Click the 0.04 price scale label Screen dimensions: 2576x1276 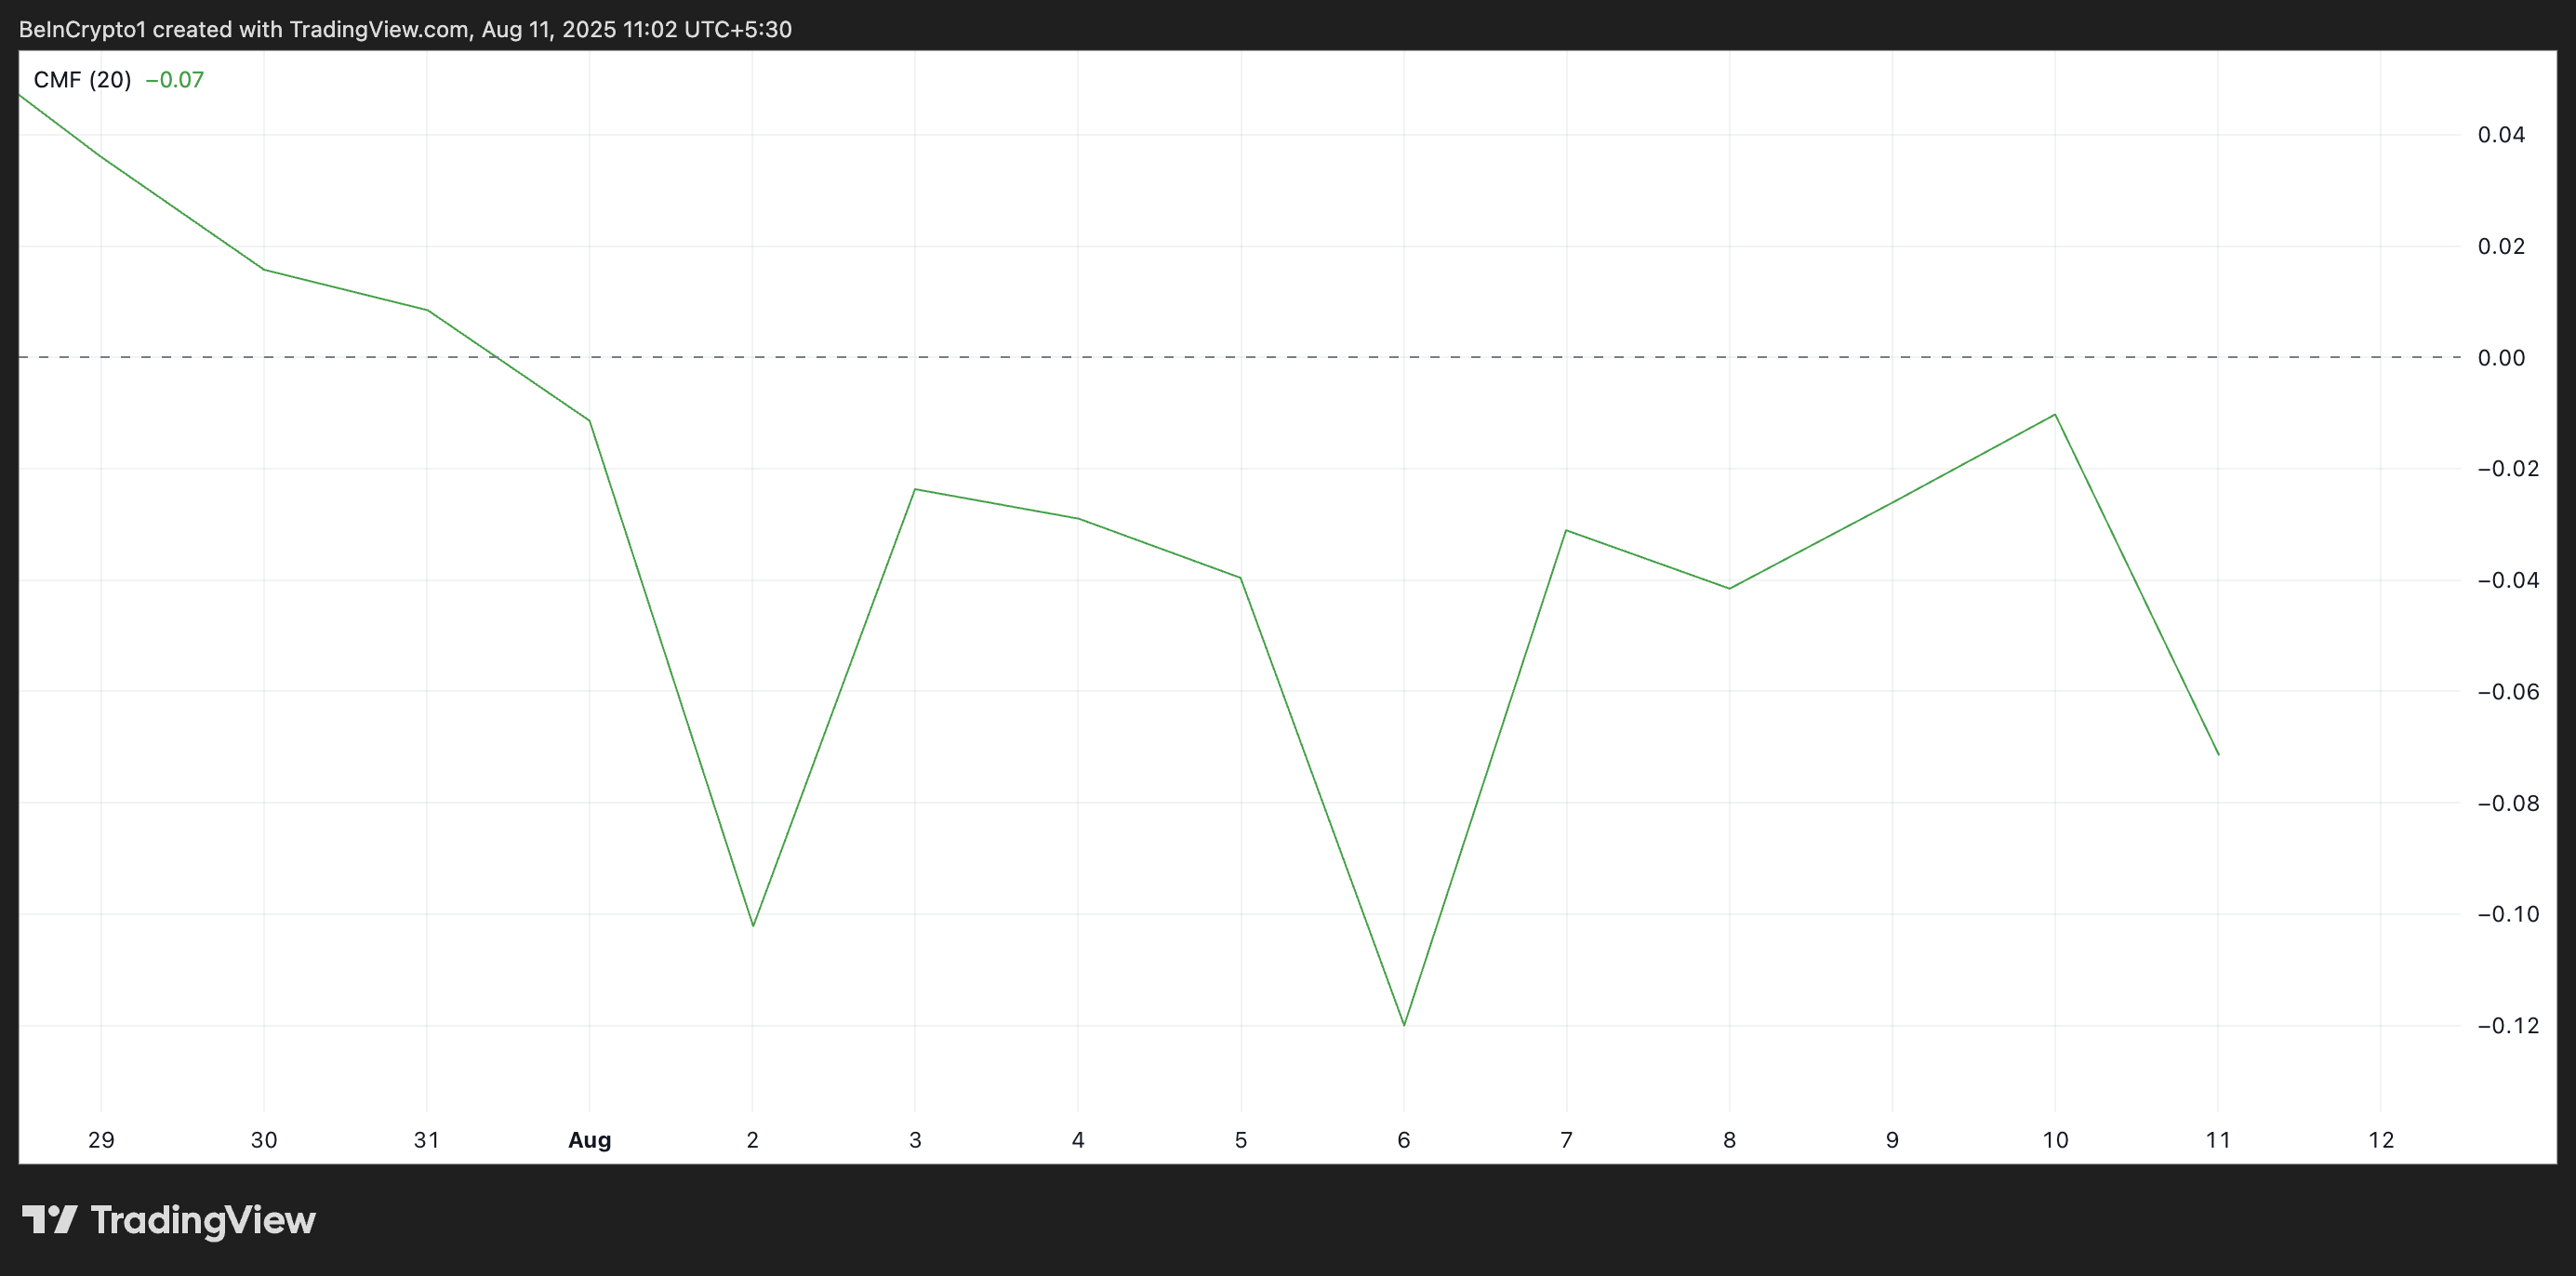pyautogui.click(x=2501, y=135)
